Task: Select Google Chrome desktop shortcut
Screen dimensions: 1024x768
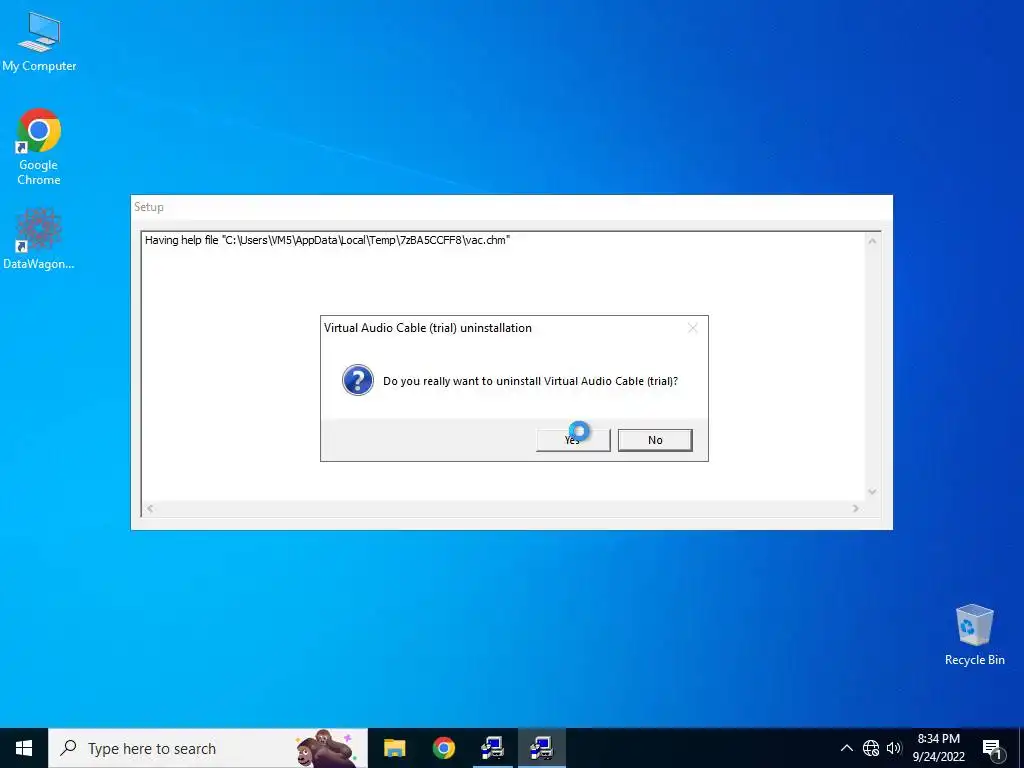Action: [39, 148]
